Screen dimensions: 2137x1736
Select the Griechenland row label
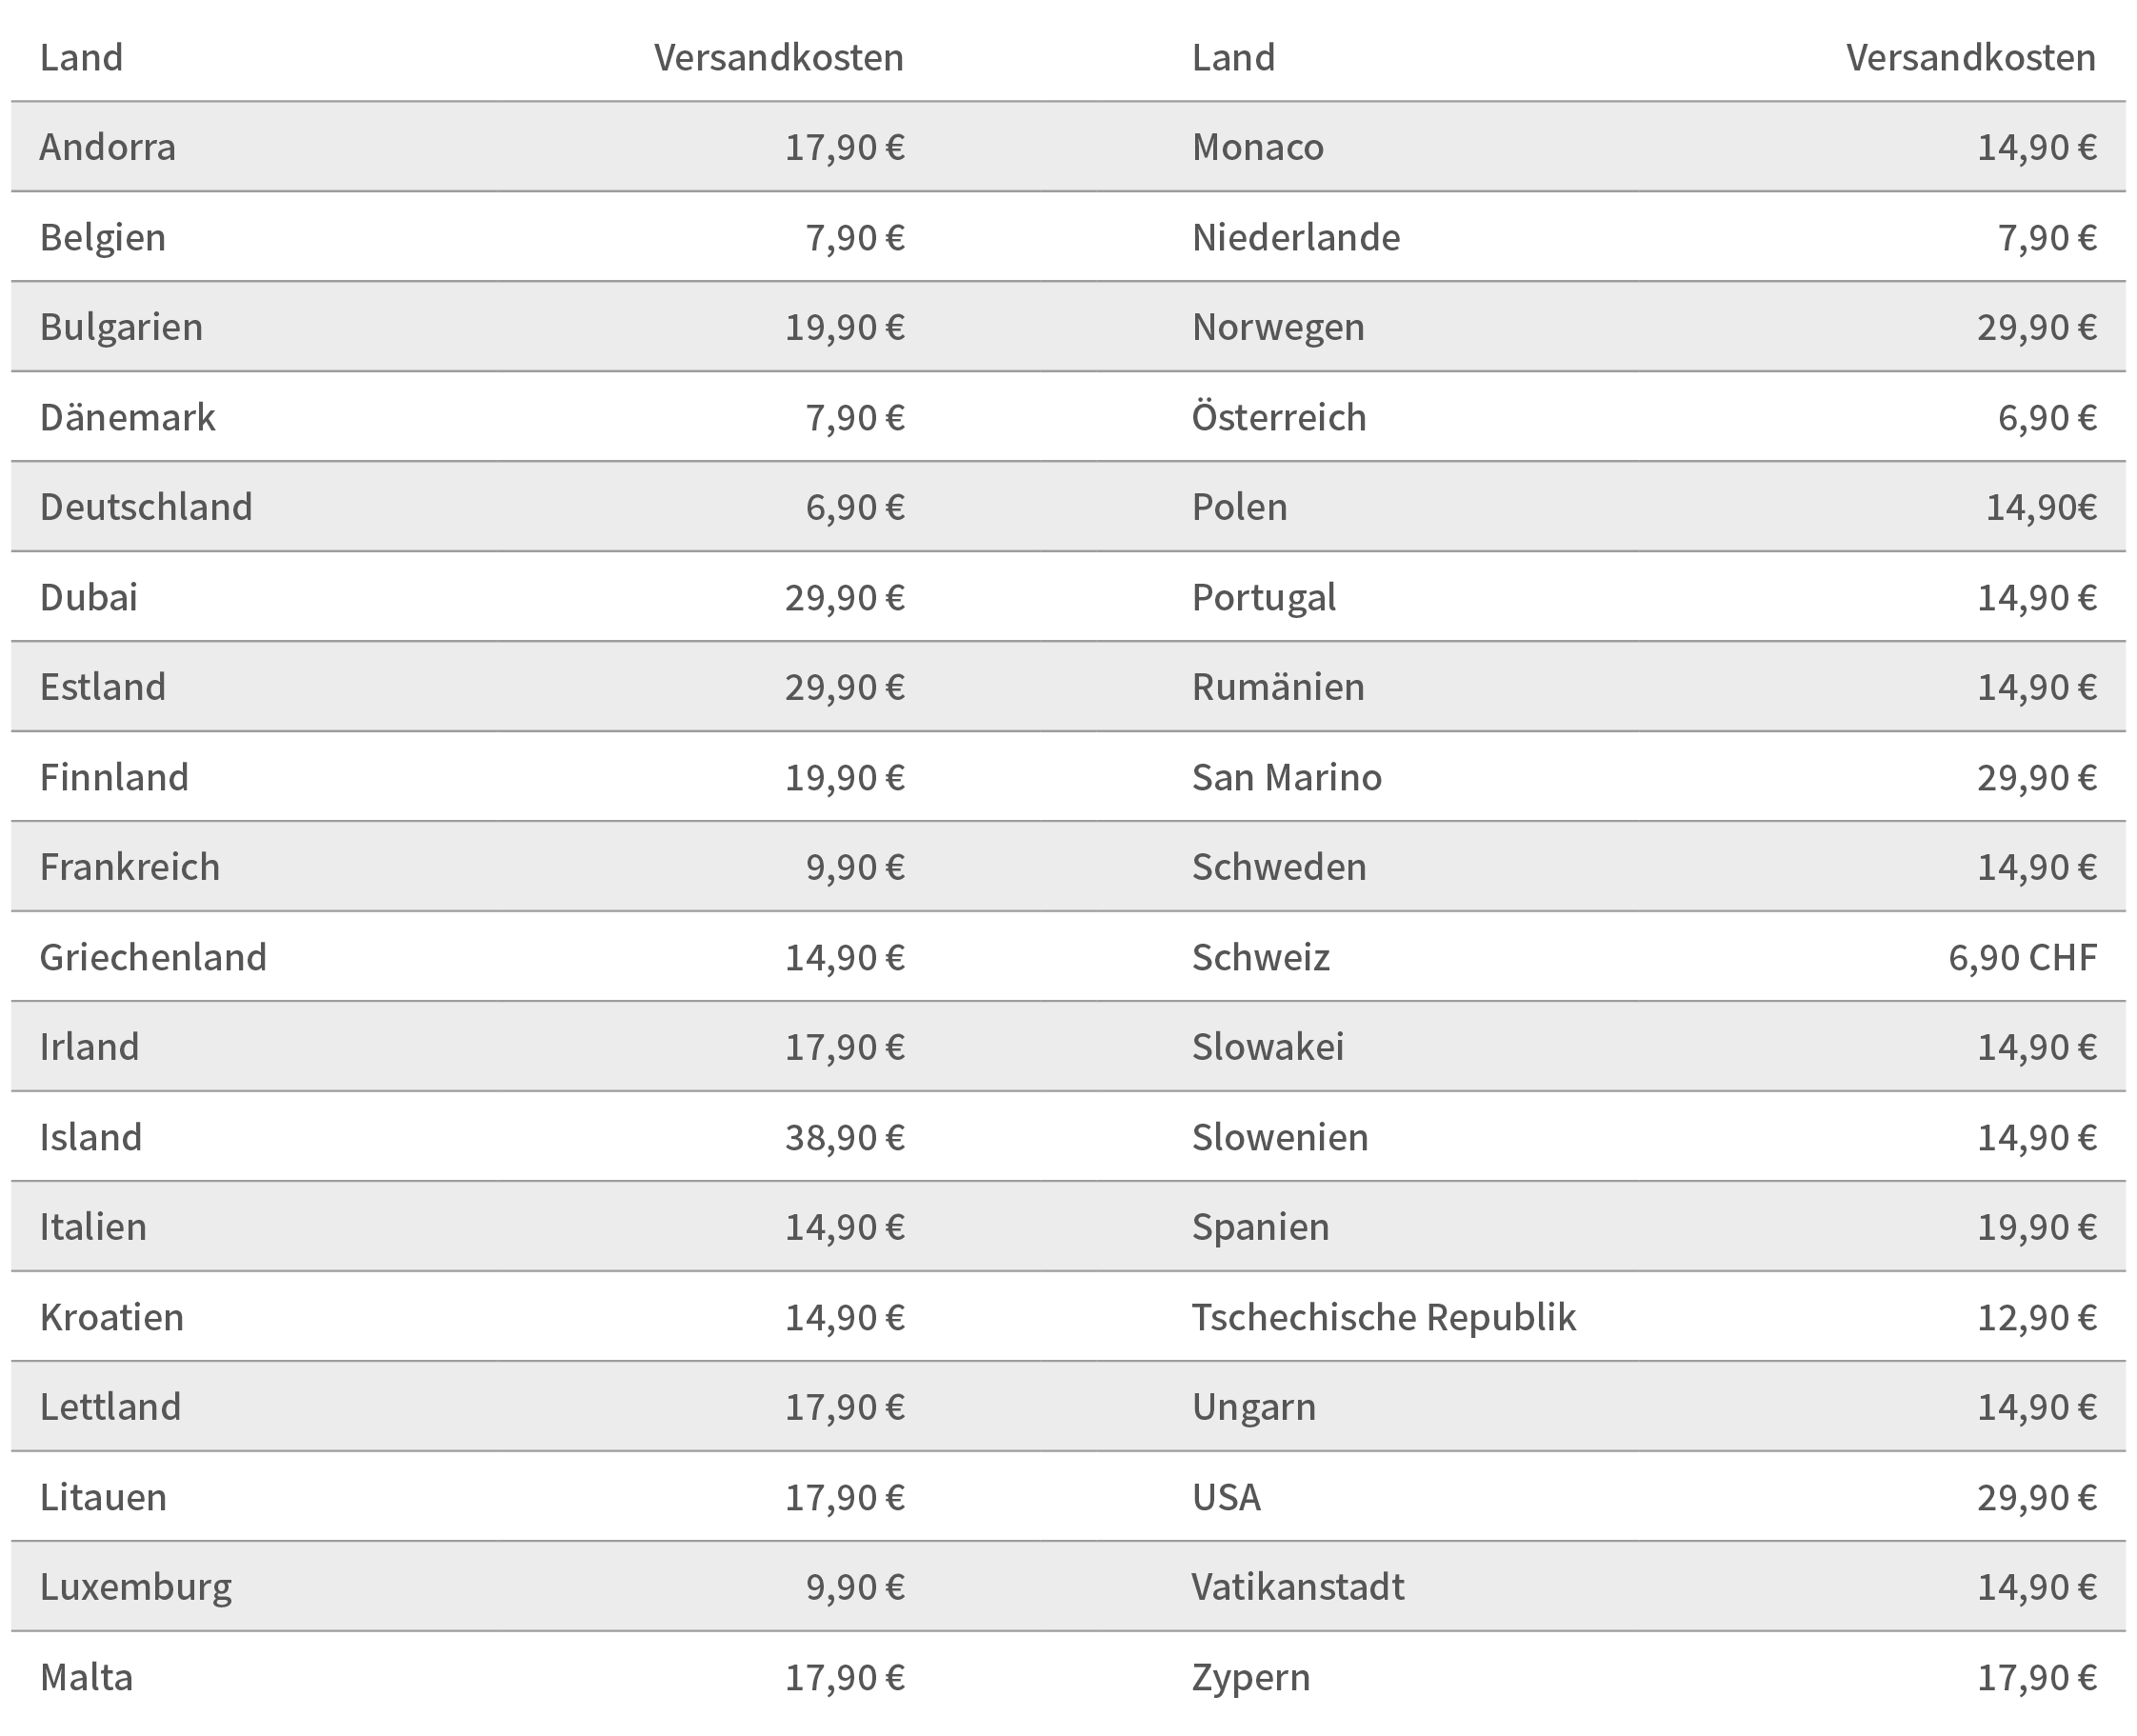[x=154, y=957]
